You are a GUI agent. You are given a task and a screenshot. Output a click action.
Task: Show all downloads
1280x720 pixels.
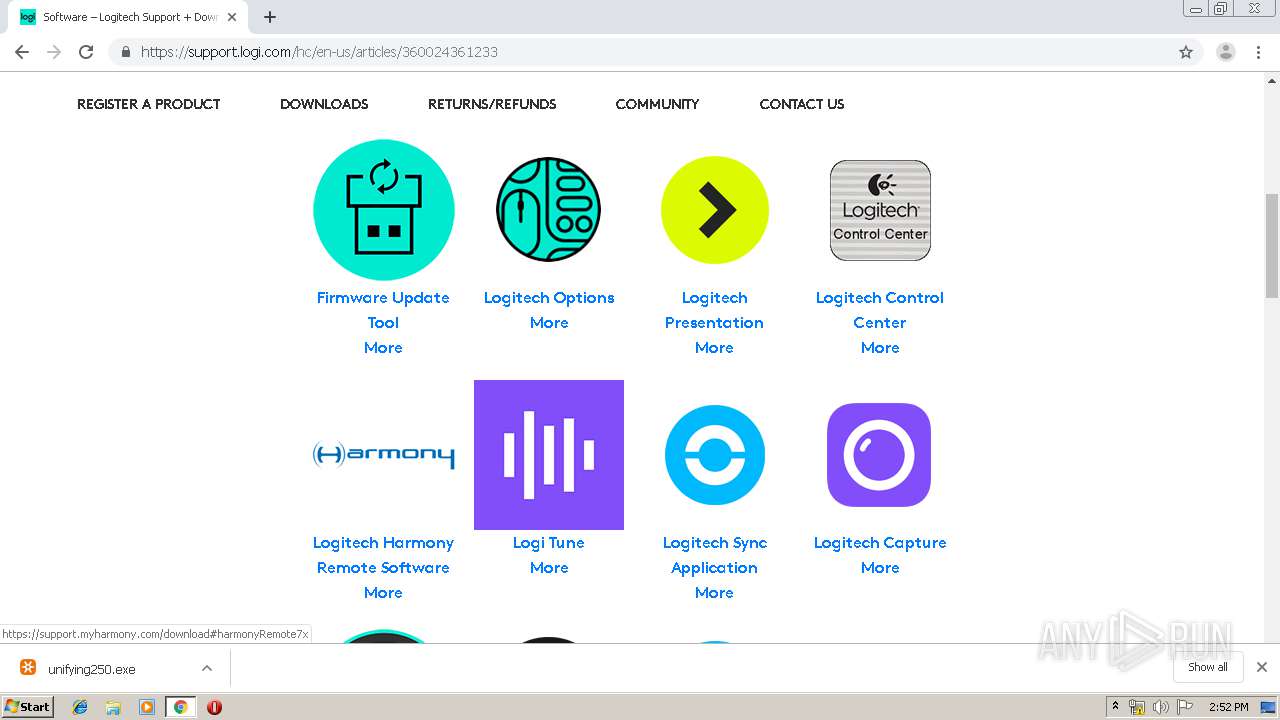tap(1207, 667)
